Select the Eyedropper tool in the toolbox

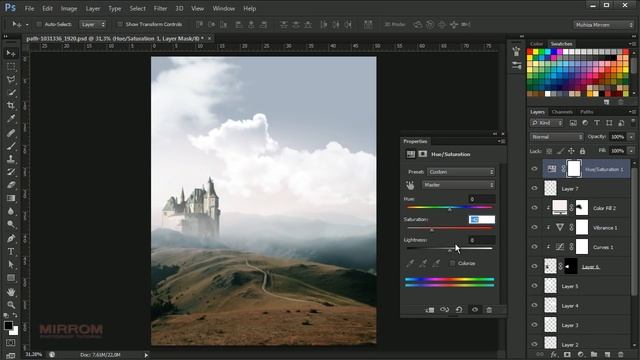click(x=11, y=119)
